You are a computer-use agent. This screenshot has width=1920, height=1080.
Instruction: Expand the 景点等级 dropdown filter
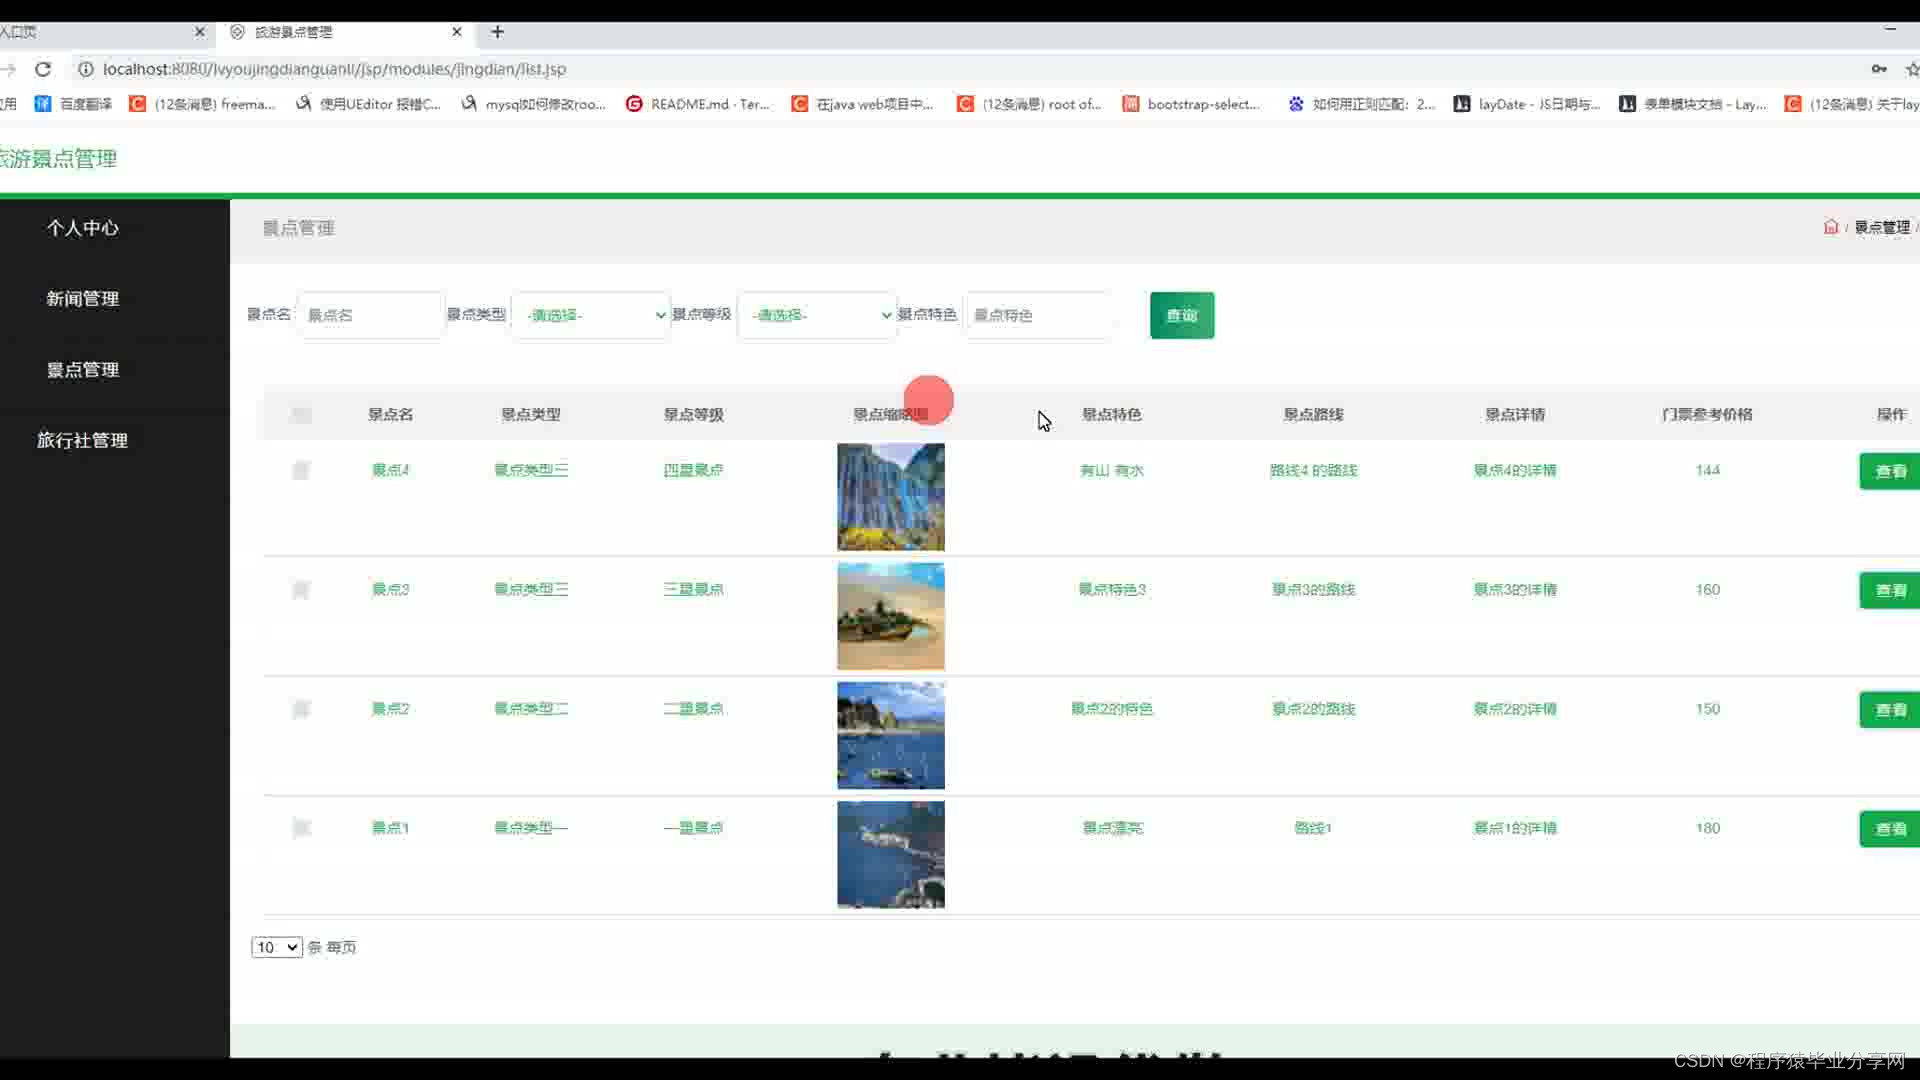817,315
